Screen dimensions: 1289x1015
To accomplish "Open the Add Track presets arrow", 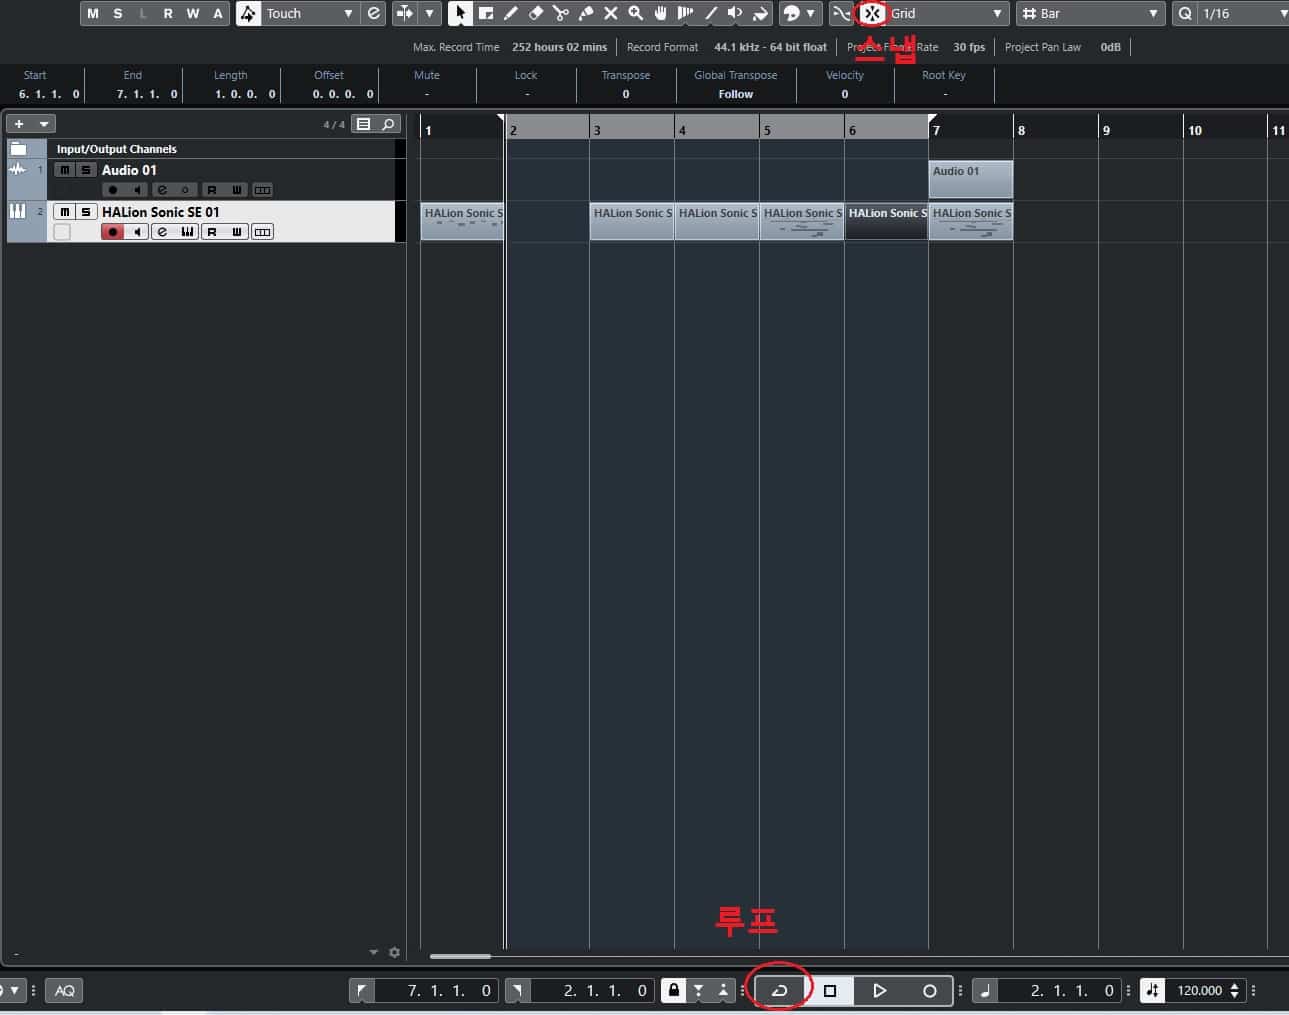I will [44, 124].
